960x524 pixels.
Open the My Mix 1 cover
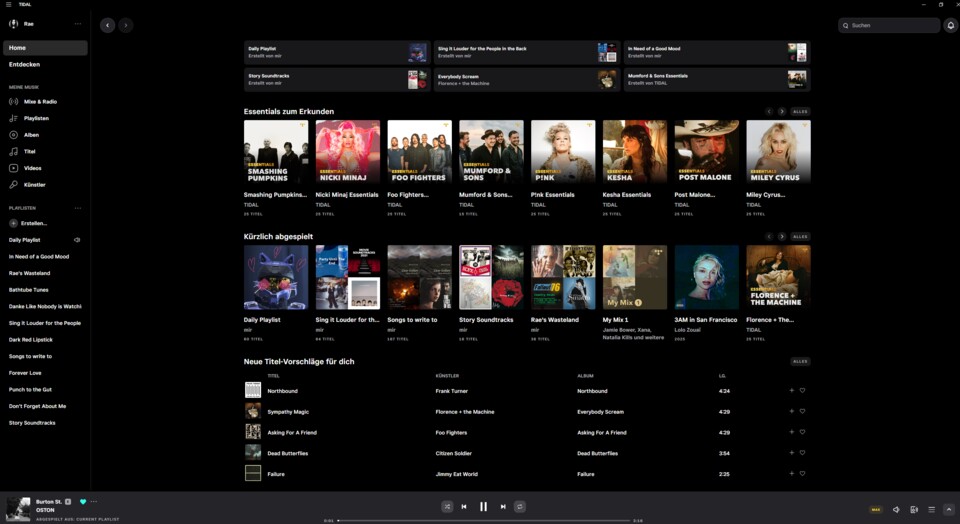coord(635,277)
